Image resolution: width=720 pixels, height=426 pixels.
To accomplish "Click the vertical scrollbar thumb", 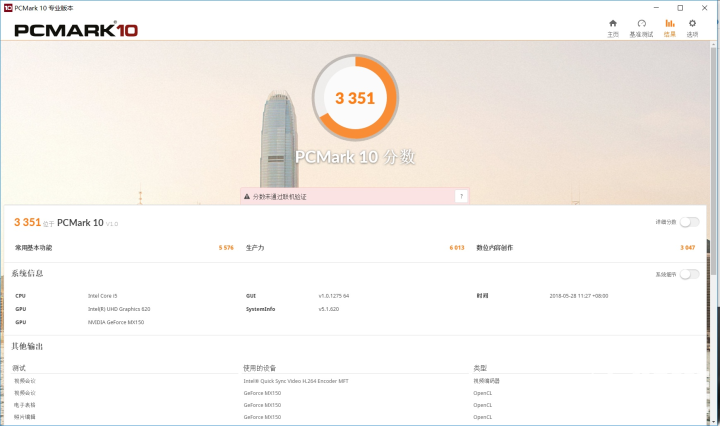I will click(x=714, y=161).
